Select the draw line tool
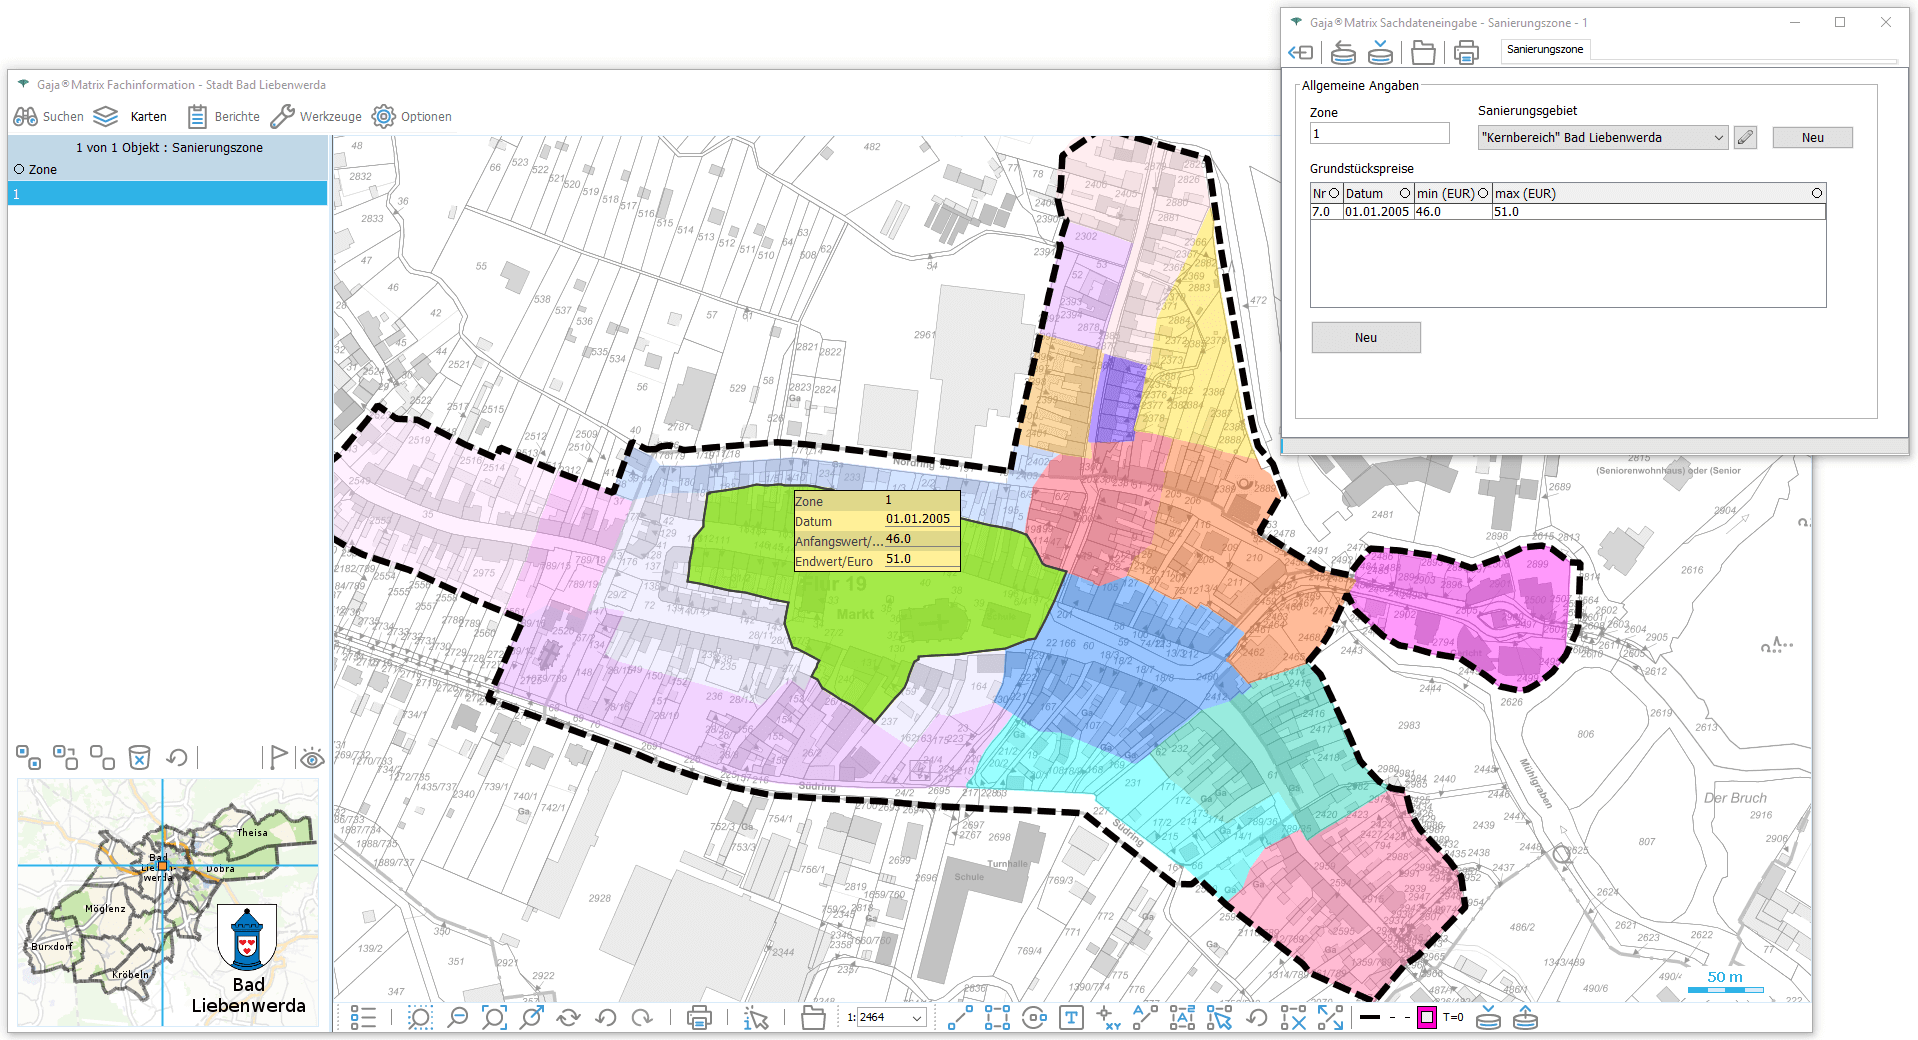Image resolution: width=1918 pixels, height=1040 pixels. point(960,1018)
